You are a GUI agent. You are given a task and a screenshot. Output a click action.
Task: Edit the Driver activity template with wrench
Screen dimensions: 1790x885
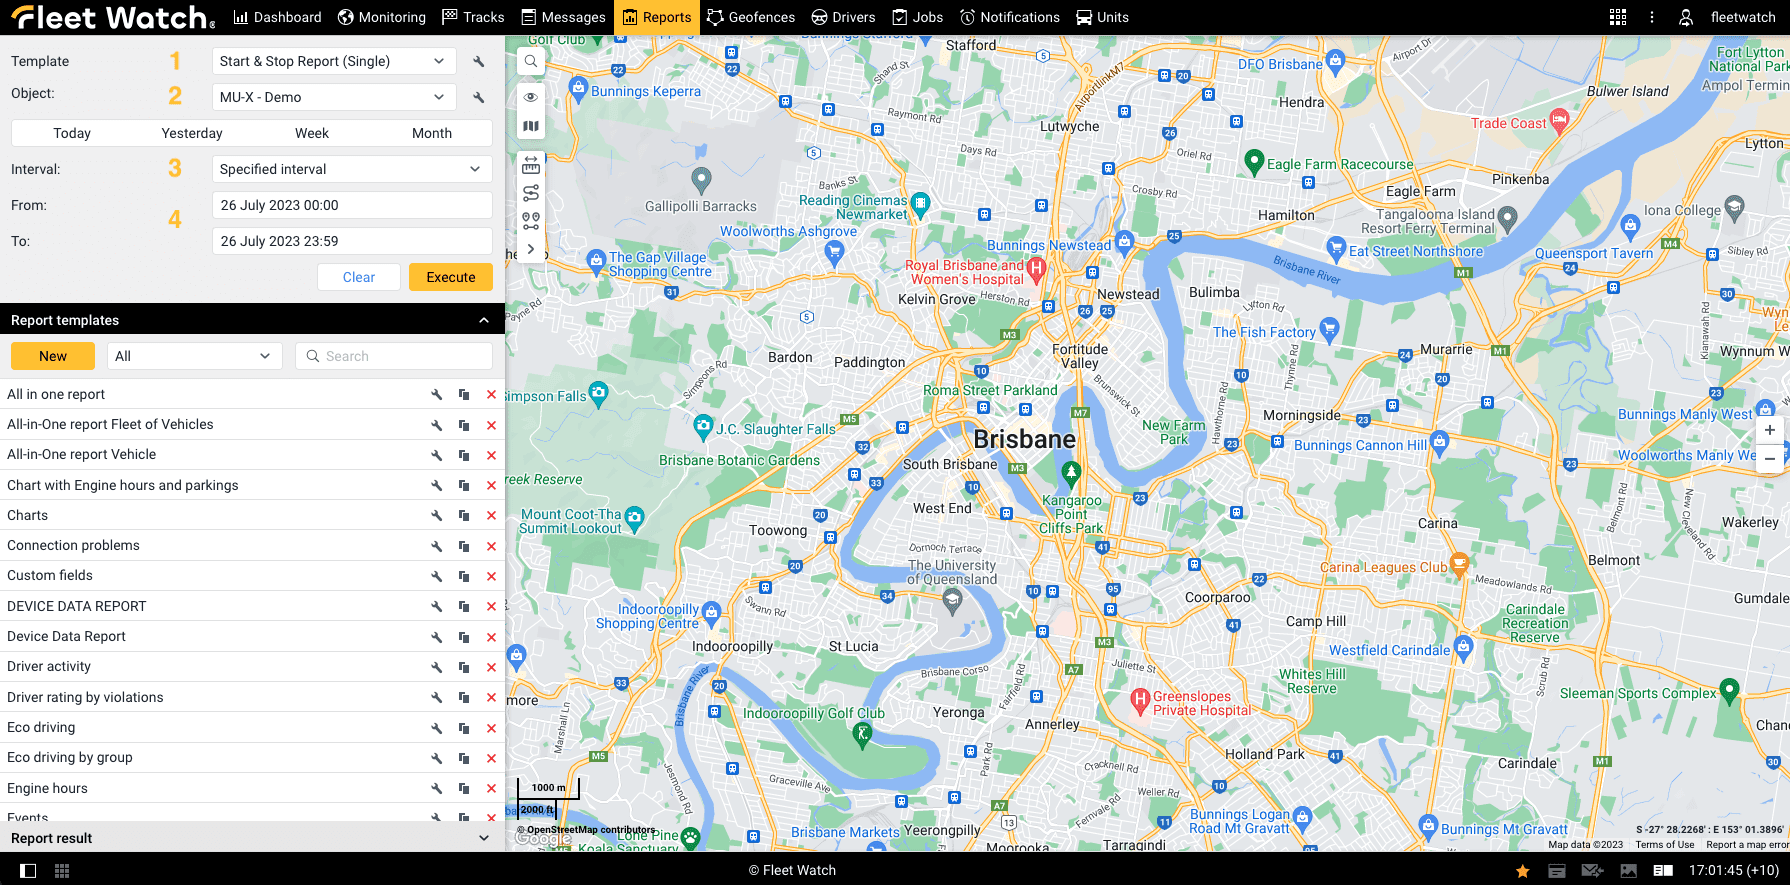437,667
